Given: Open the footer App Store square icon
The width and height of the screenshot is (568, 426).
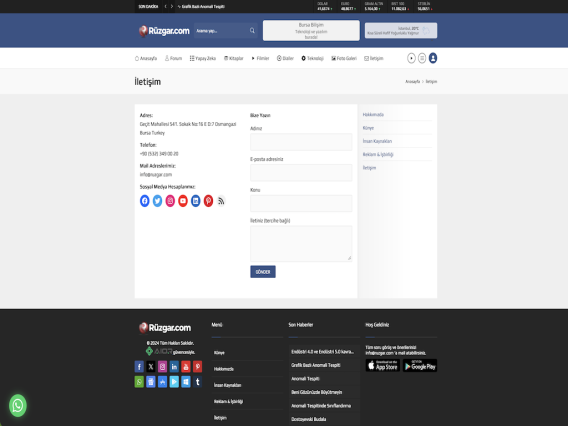Looking at the screenshot, I should [162, 382].
